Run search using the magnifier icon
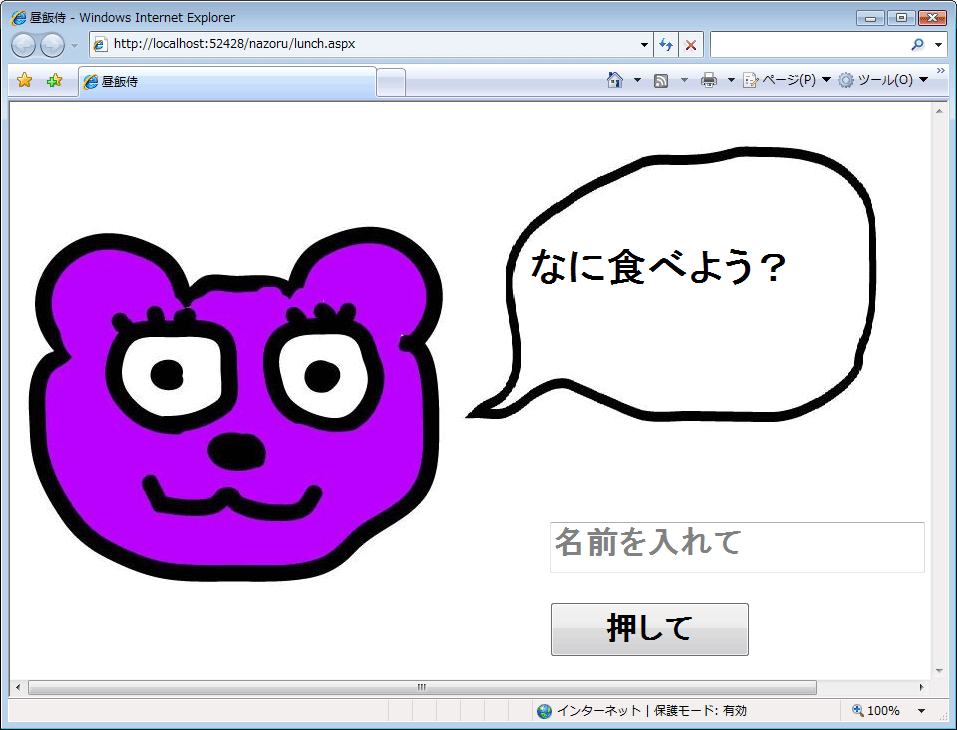This screenshot has width=957, height=730. click(x=917, y=45)
